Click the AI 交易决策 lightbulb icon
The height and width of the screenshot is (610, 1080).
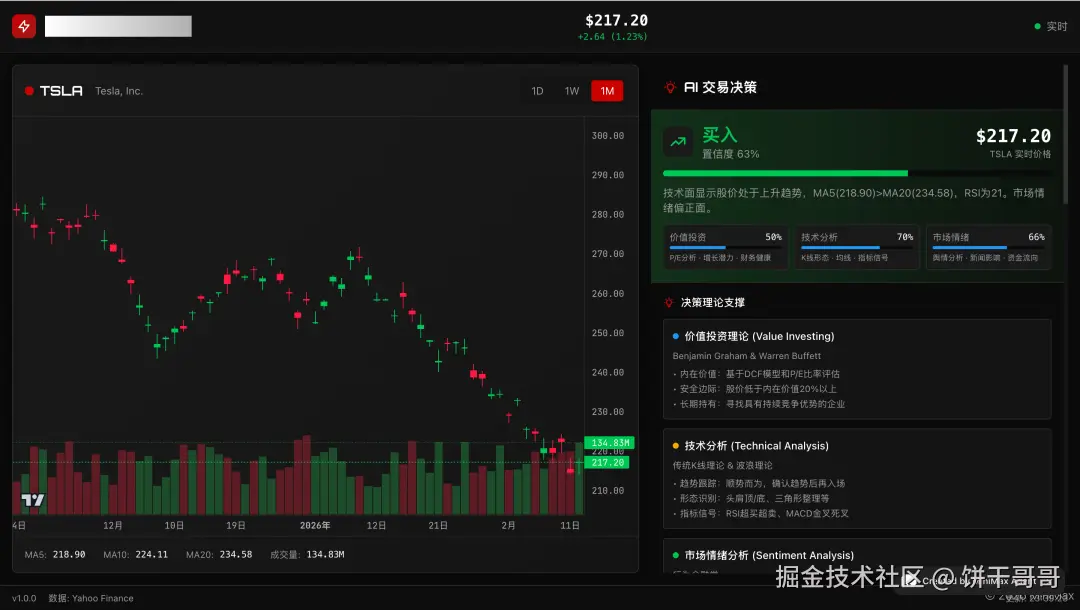click(669, 87)
